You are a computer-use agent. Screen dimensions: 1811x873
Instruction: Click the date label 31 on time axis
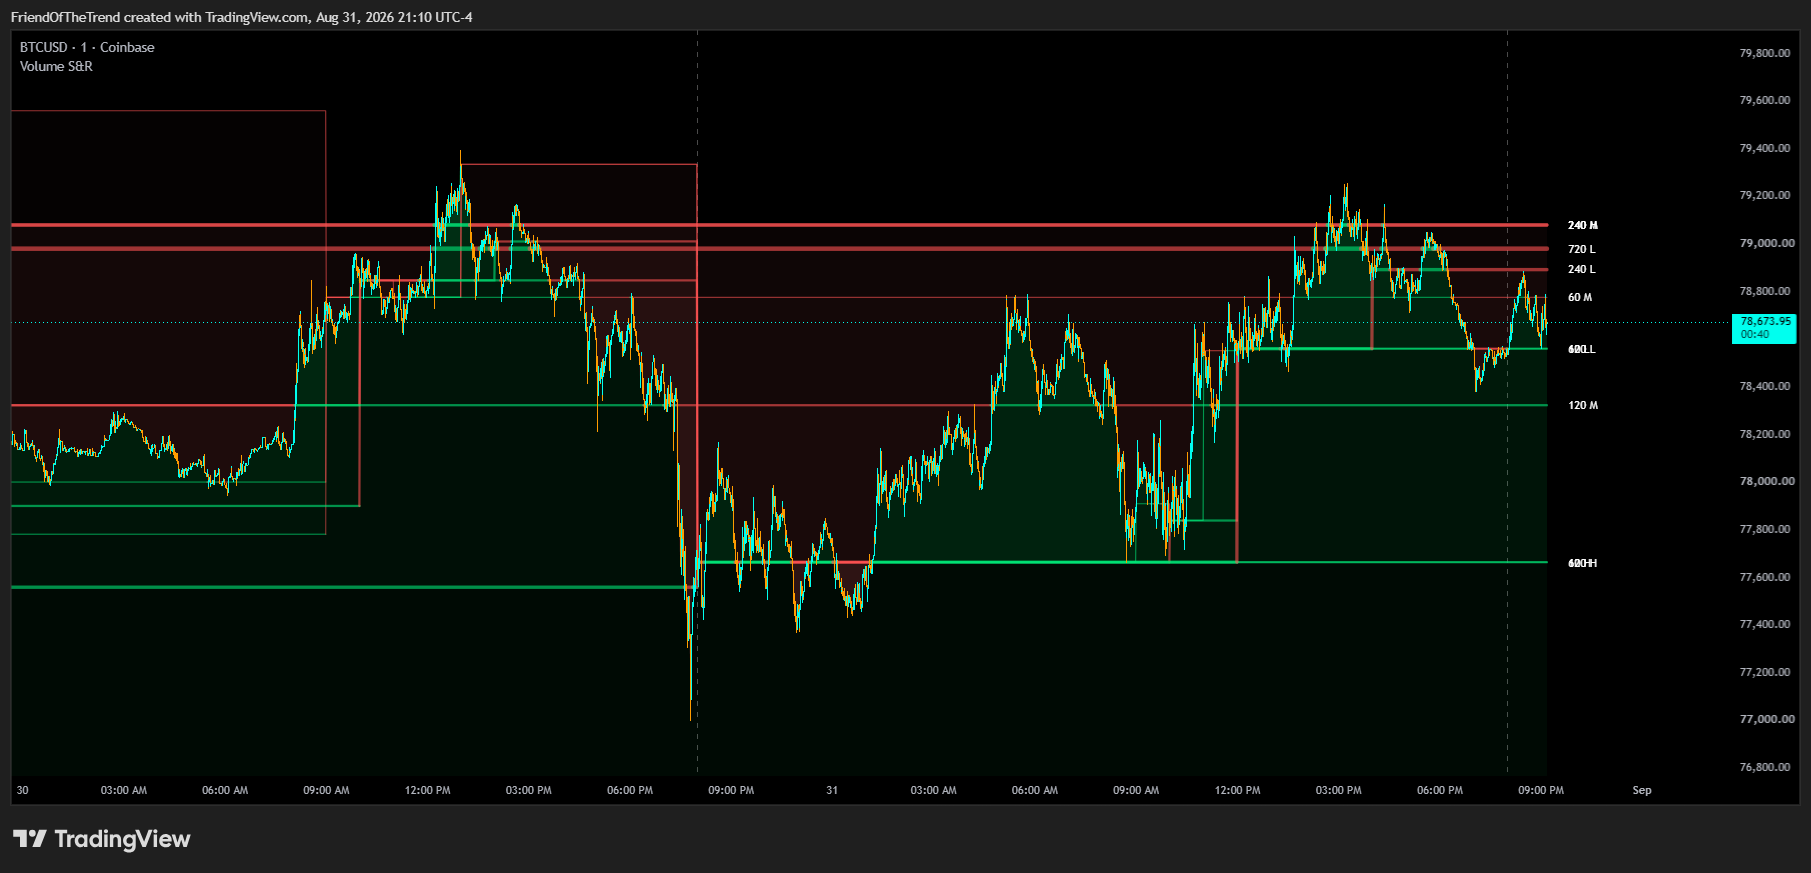pyautogui.click(x=832, y=790)
